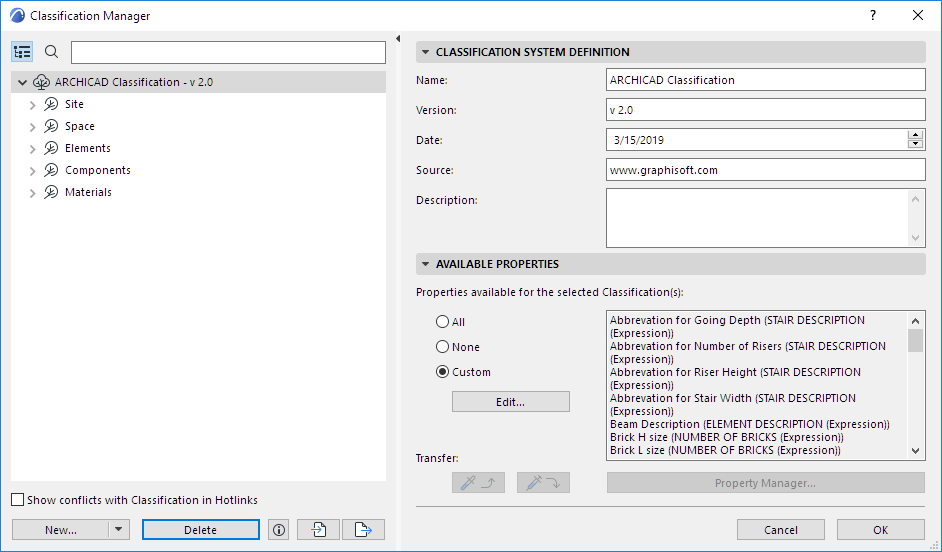The image size is (942, 552).
Task: Select 'Brick L size (NUMBER OF BRICKS' row
Action: pyautogui.click(x=725, y=450)
